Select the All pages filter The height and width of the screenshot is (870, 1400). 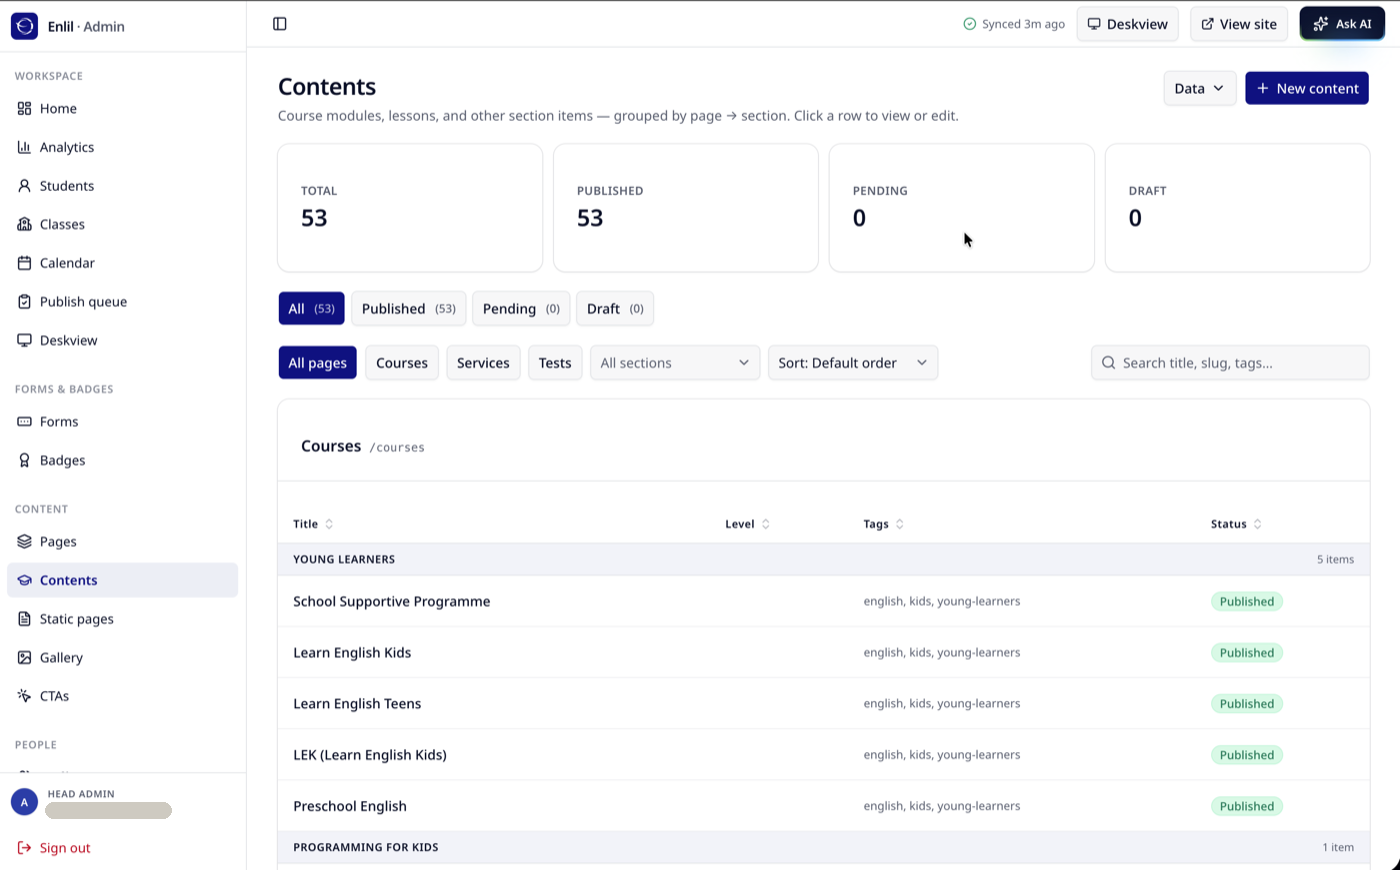point(317,363)
